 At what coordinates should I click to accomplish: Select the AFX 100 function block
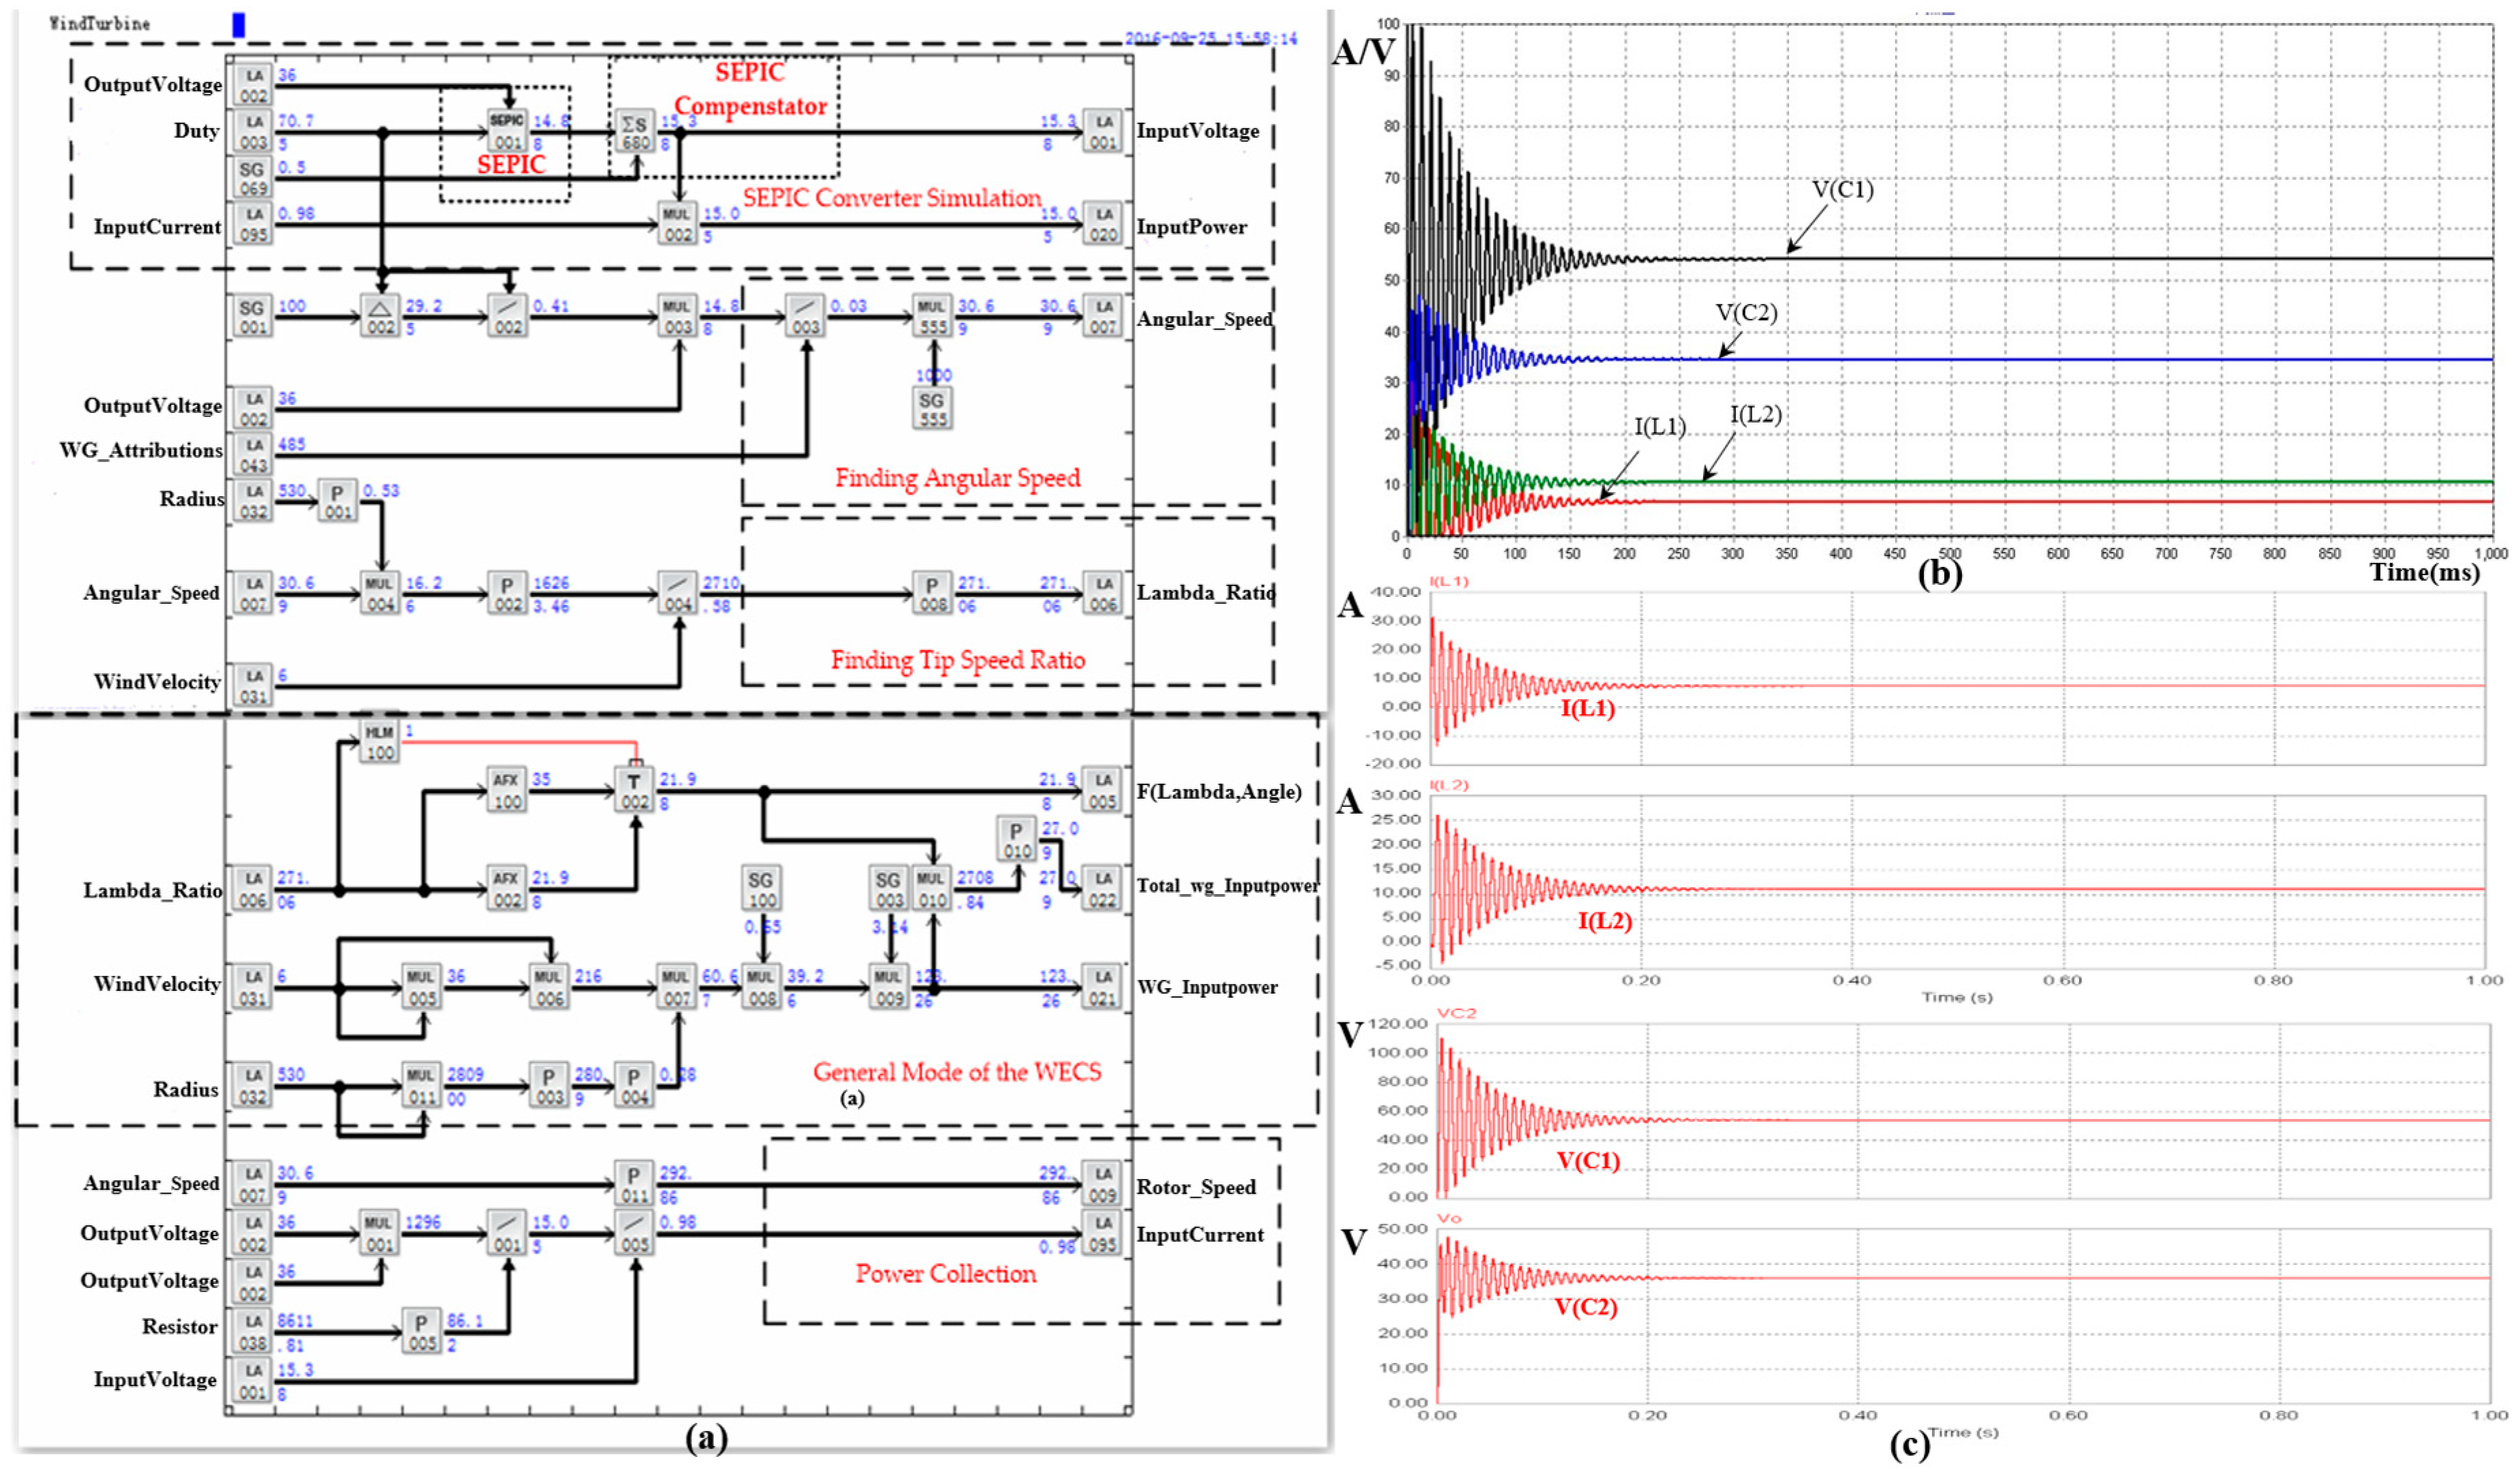507,790
